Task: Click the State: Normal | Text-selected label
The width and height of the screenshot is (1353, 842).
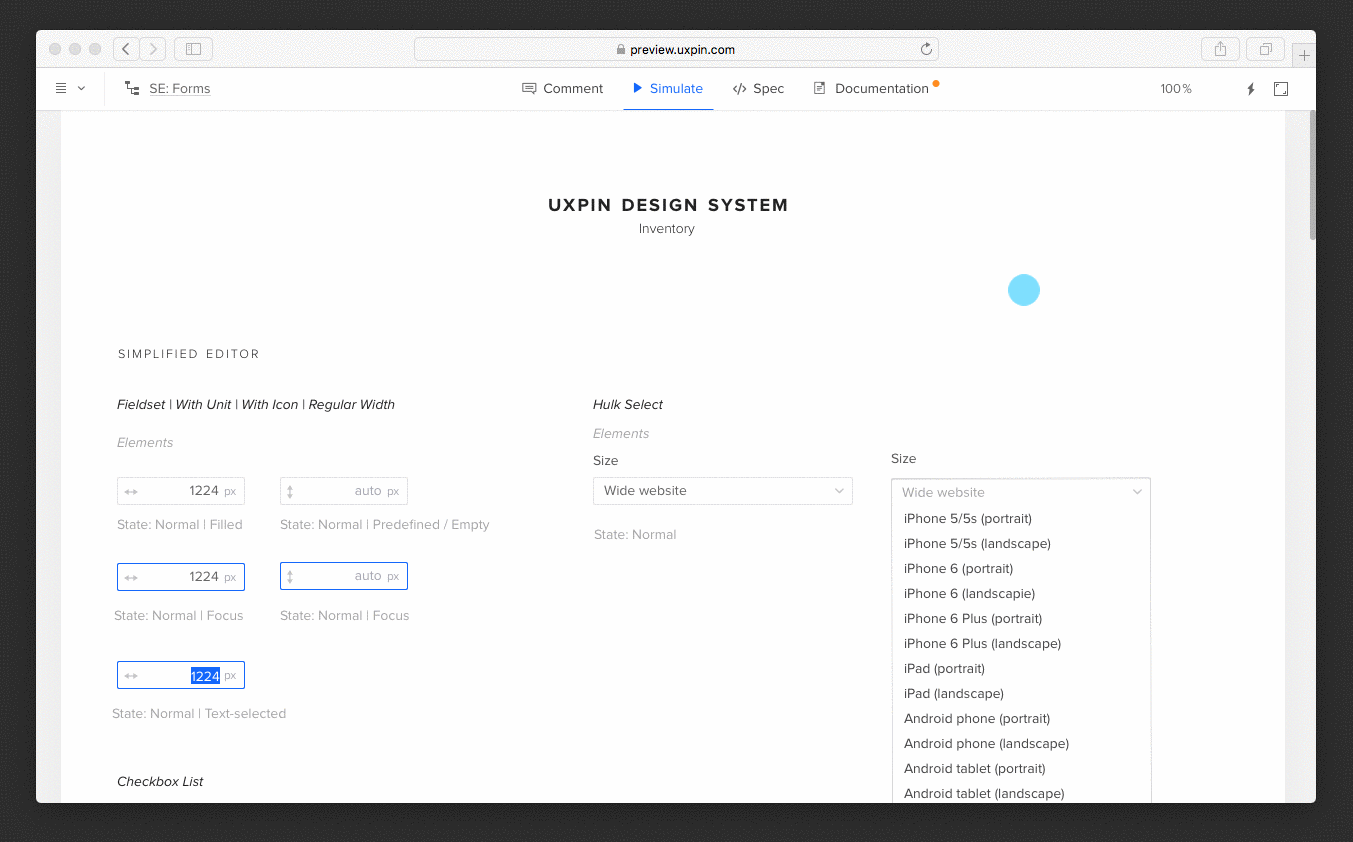Action: [x=199, y=714]
